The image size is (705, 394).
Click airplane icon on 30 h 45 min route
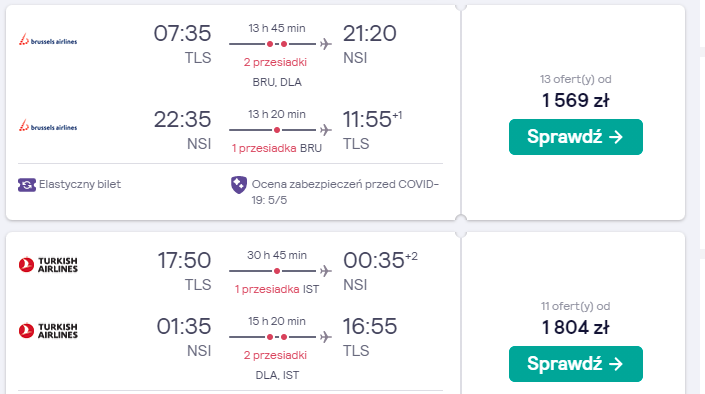click(326, 271)
